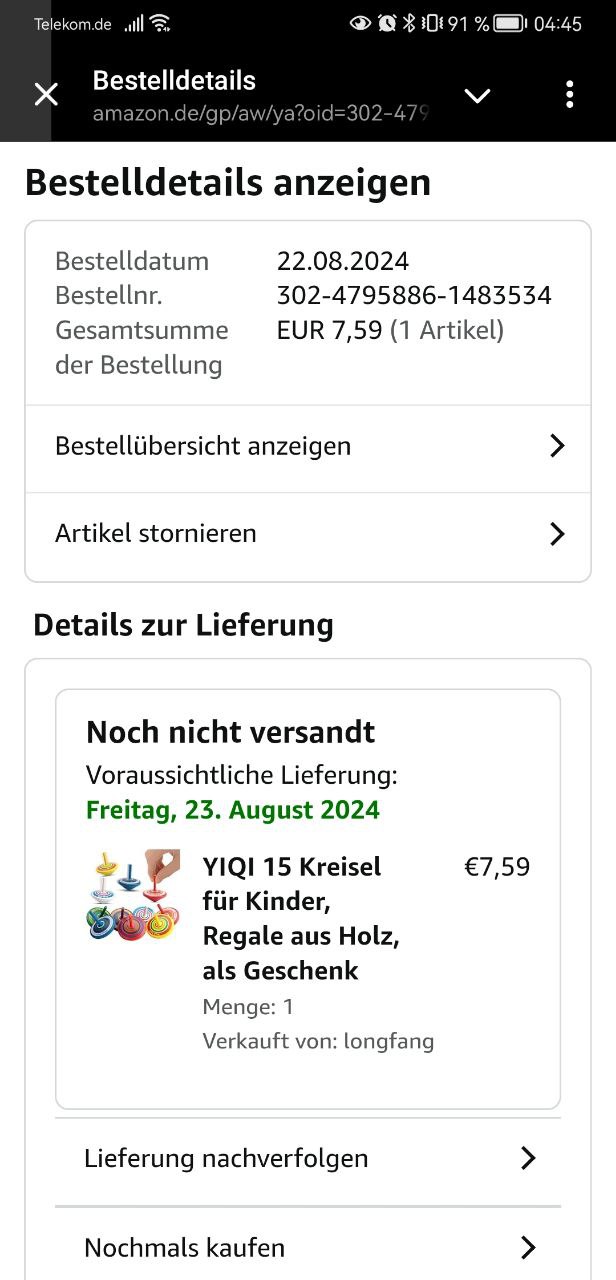Tap Nochmals kaufen
The width and height of the screenshot is (616, 1280).
(x=185, y=1248)
